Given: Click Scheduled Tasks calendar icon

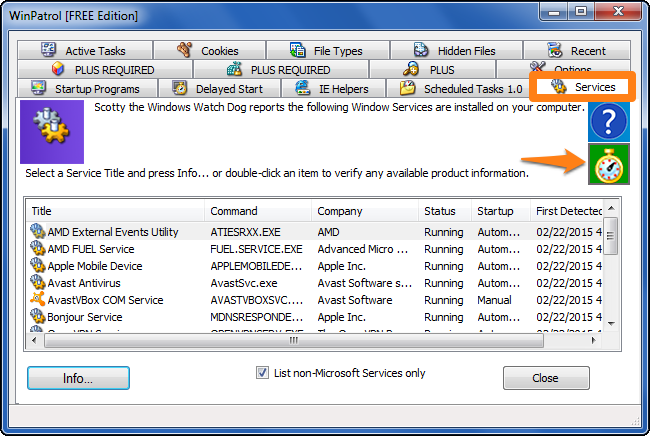Looking at the screenshot, I should coord(407,88).
